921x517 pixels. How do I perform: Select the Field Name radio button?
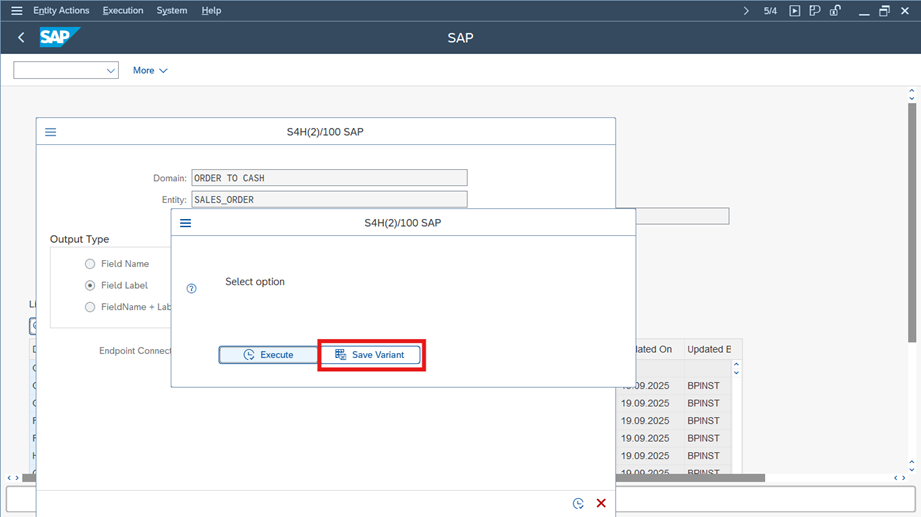90,264
